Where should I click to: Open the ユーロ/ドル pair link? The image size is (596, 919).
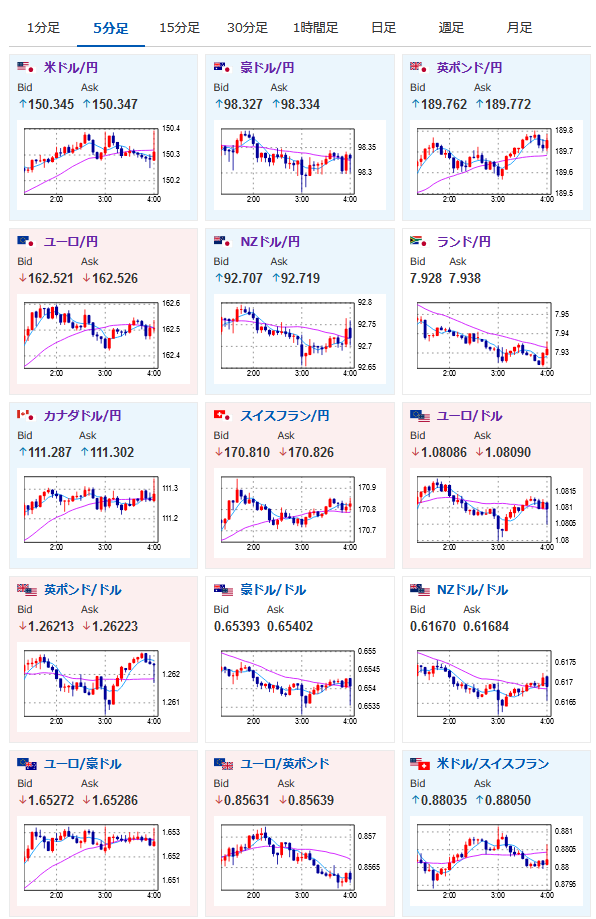[x=469, y=416]
